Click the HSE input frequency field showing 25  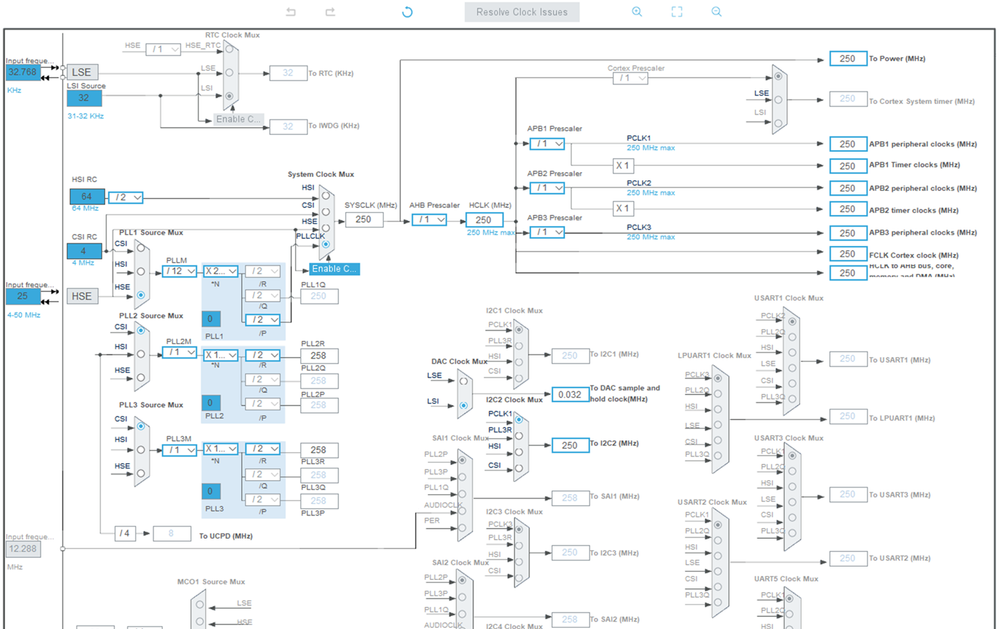tap(23, 296)
